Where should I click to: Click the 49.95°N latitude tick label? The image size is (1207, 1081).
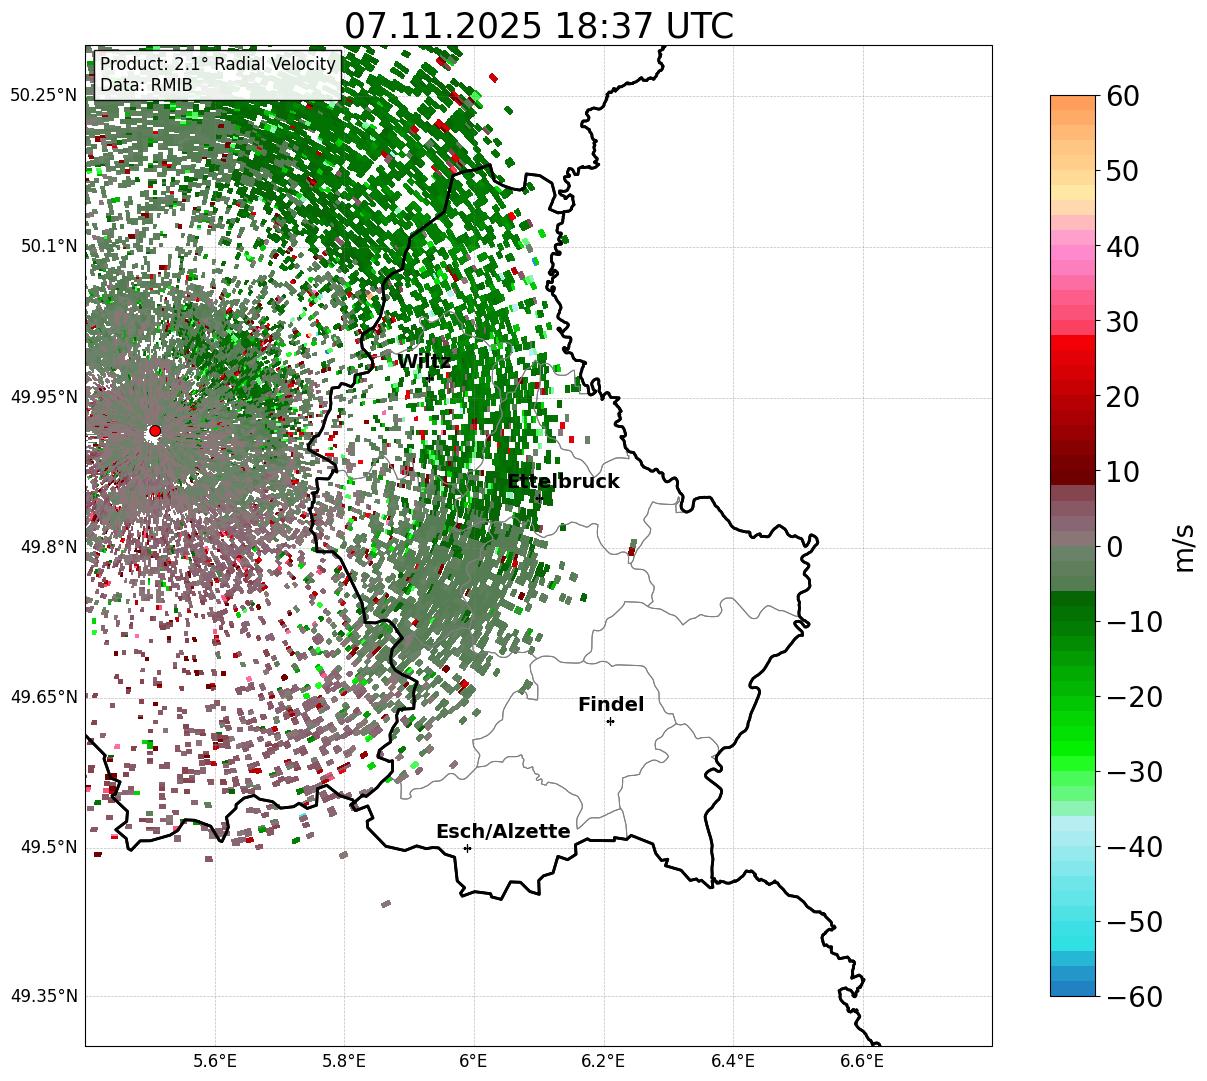pyautogui.click(x=43, y=397)
